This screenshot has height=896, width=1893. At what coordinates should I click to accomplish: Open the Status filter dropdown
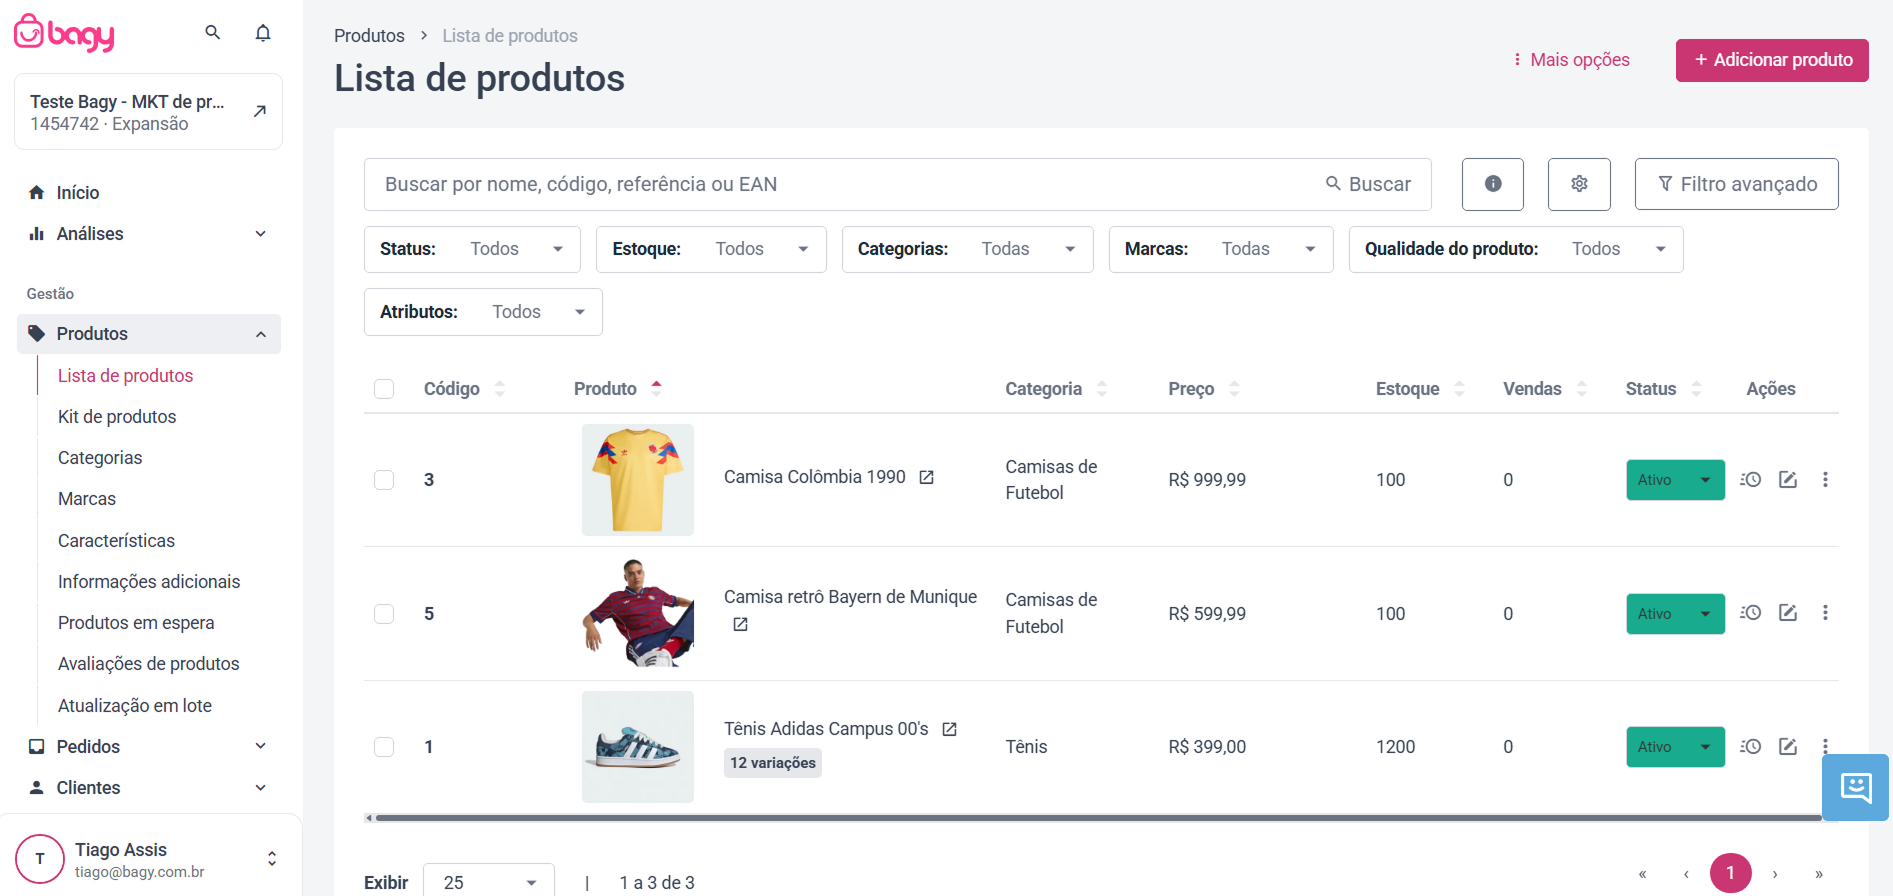pyautogui.click(x=472, y=249)
